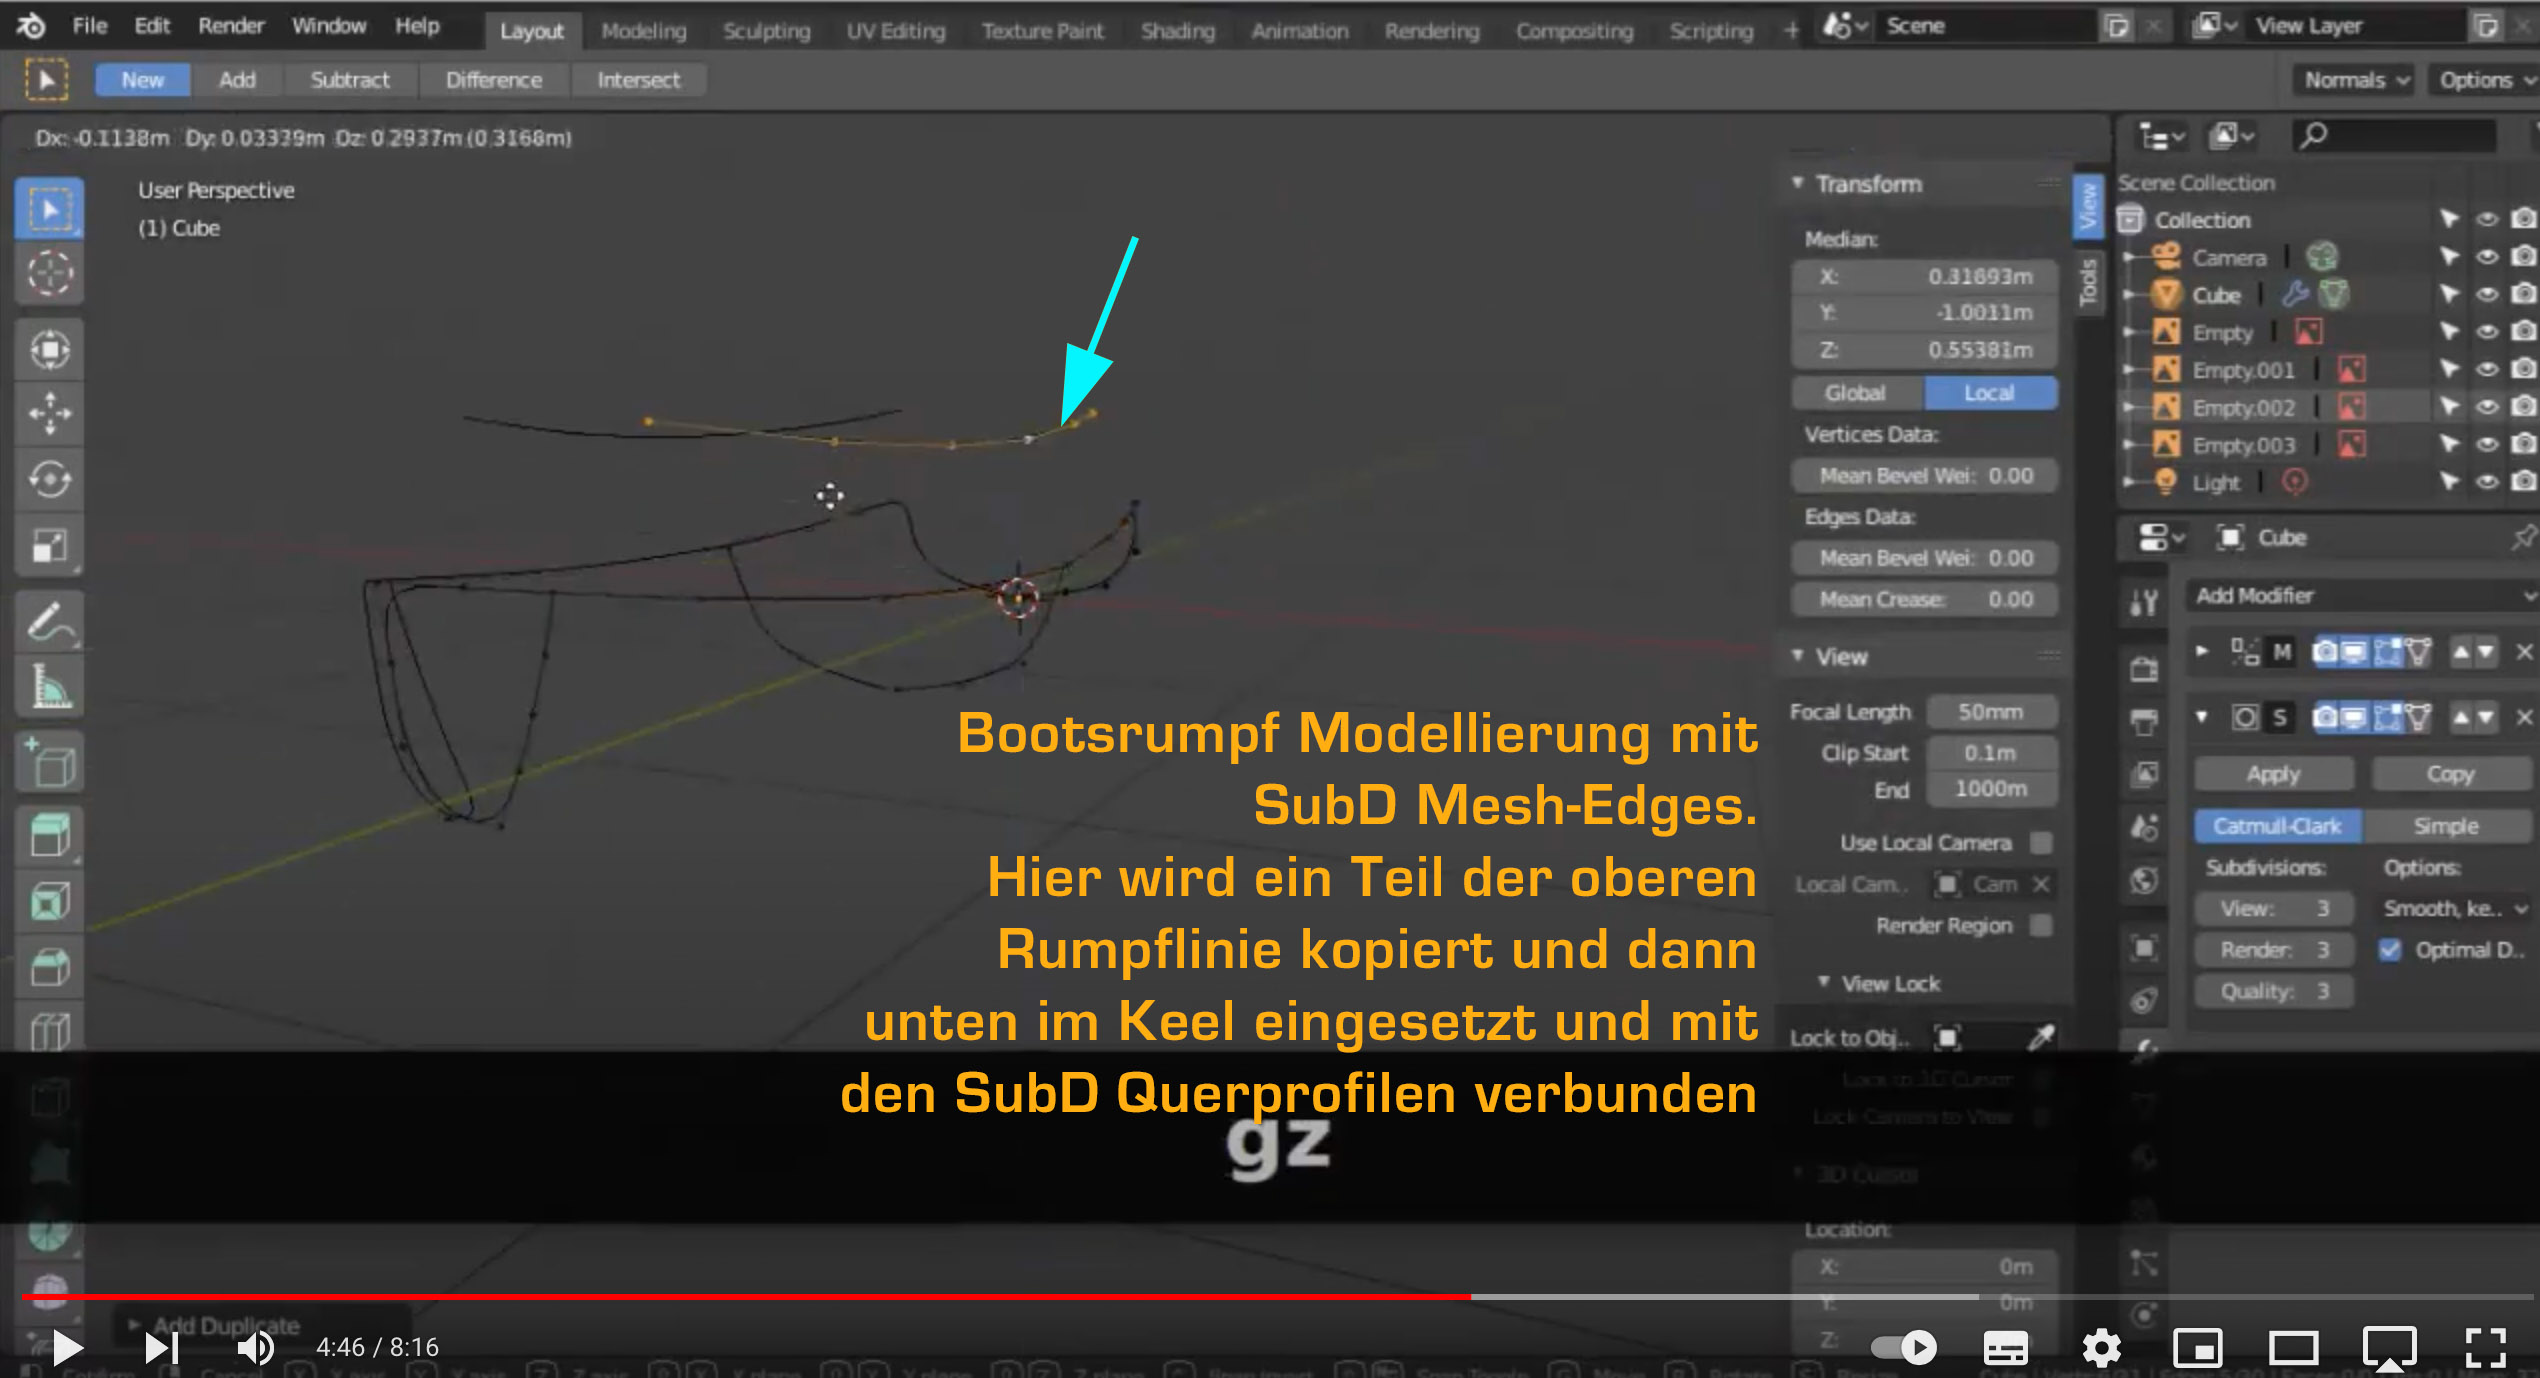The image size is (2540, 1378).
Task: Click the Extrude Region tool
Action: (49, 835)
